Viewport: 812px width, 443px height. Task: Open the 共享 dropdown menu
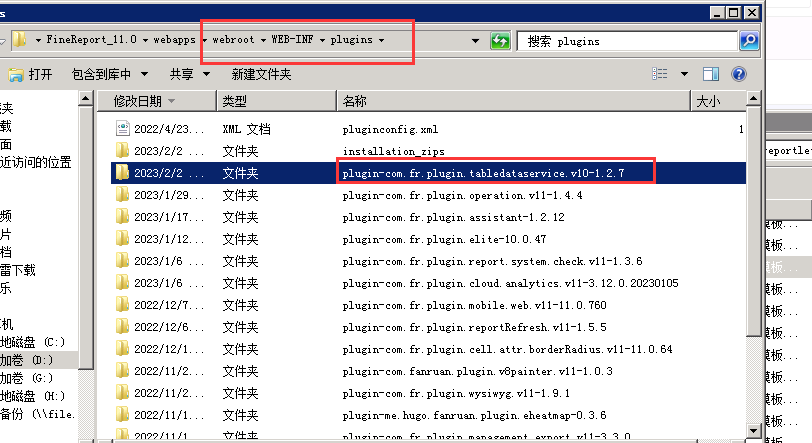tap(190, 75)
